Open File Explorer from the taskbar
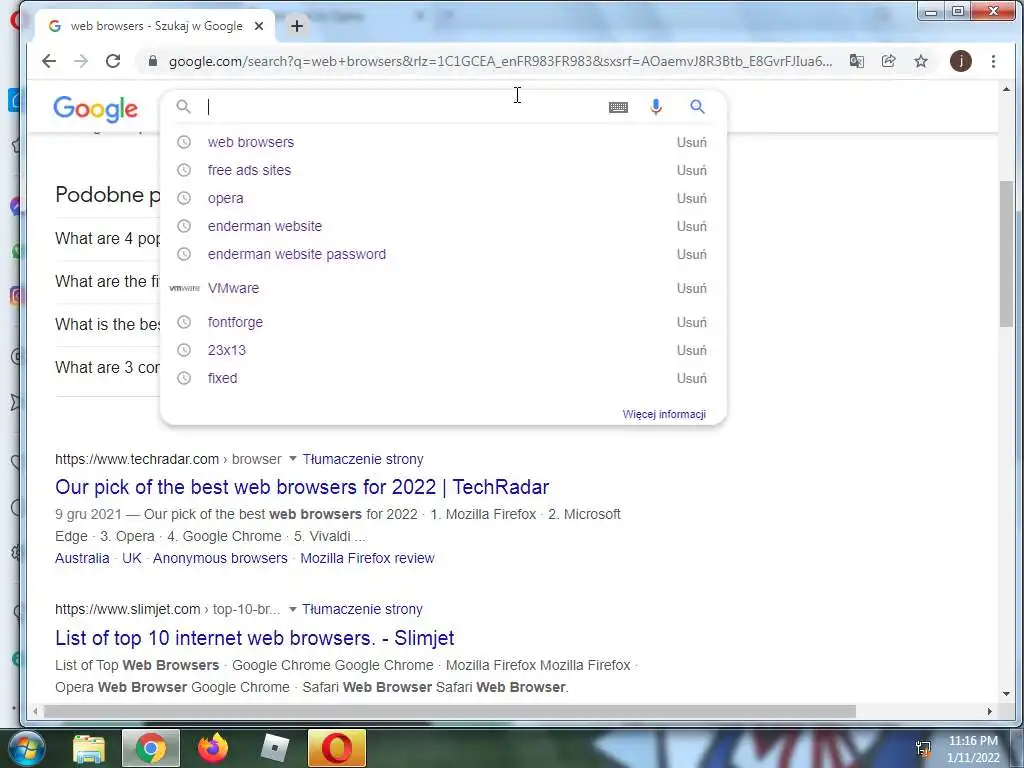1024x768 pixels. [x=89, y=749]
